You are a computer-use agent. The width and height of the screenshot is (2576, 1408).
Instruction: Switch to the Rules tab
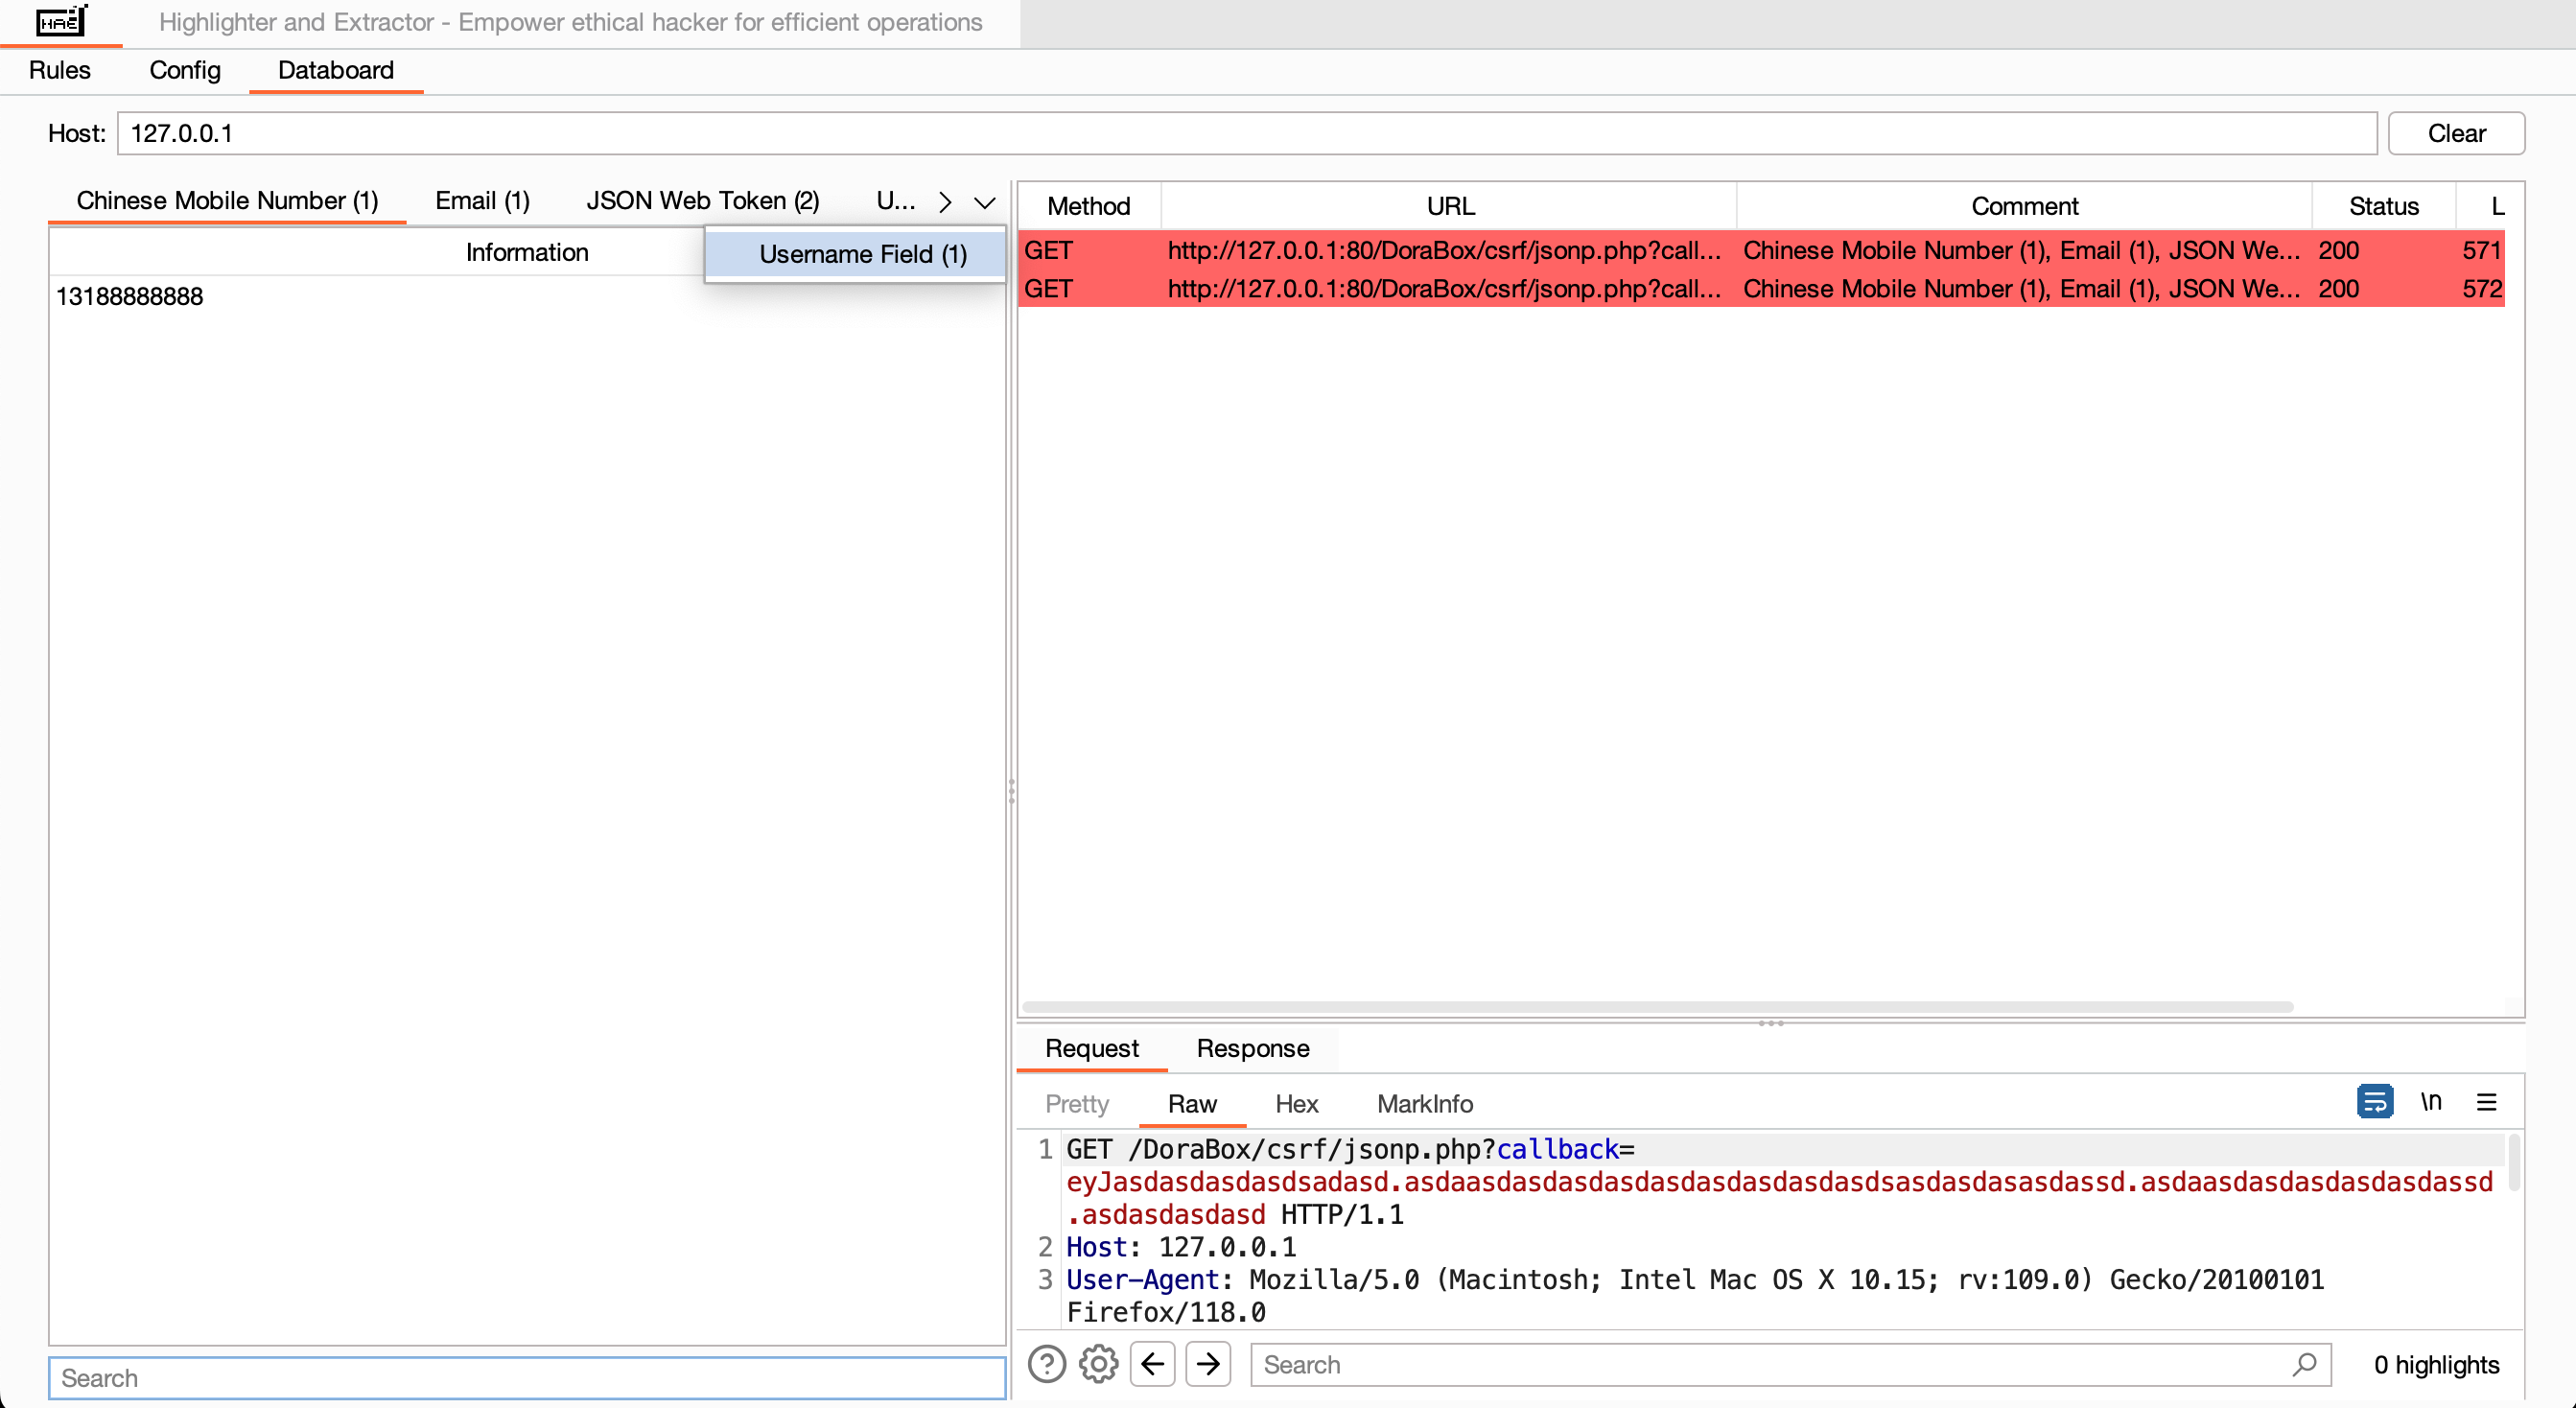pyautogui.click(x=60, y=70)
